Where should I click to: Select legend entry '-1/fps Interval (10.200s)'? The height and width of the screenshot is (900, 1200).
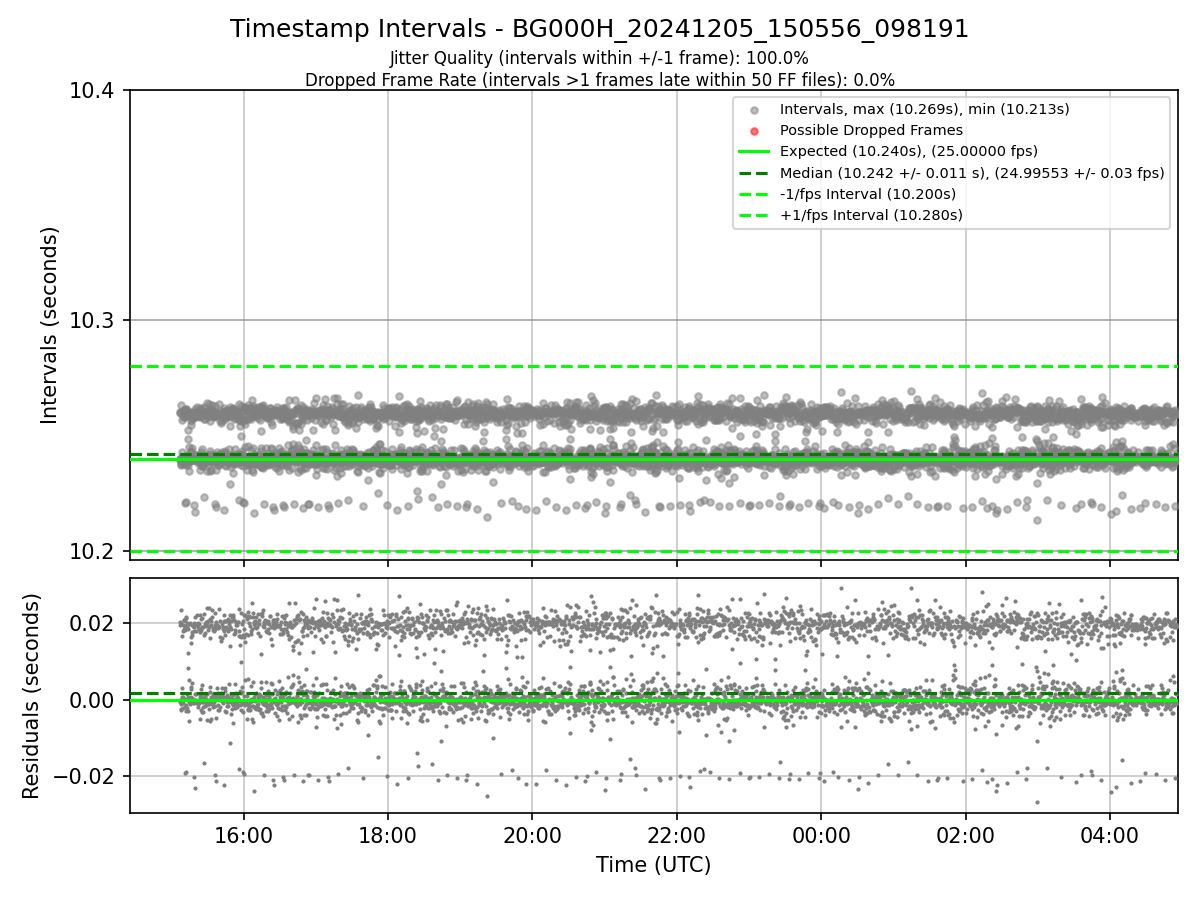click(868, 194)
